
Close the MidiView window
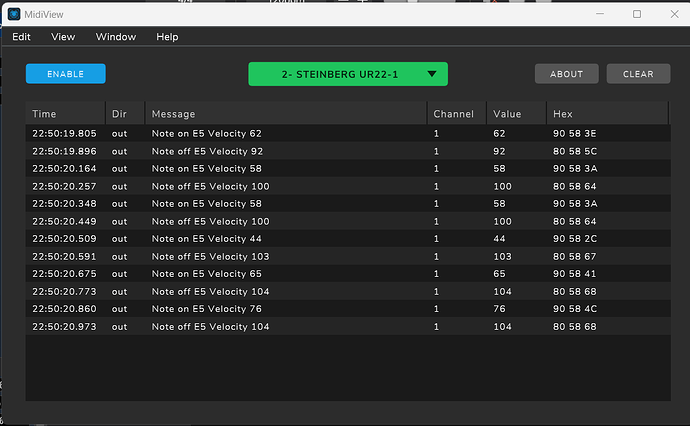673,14
